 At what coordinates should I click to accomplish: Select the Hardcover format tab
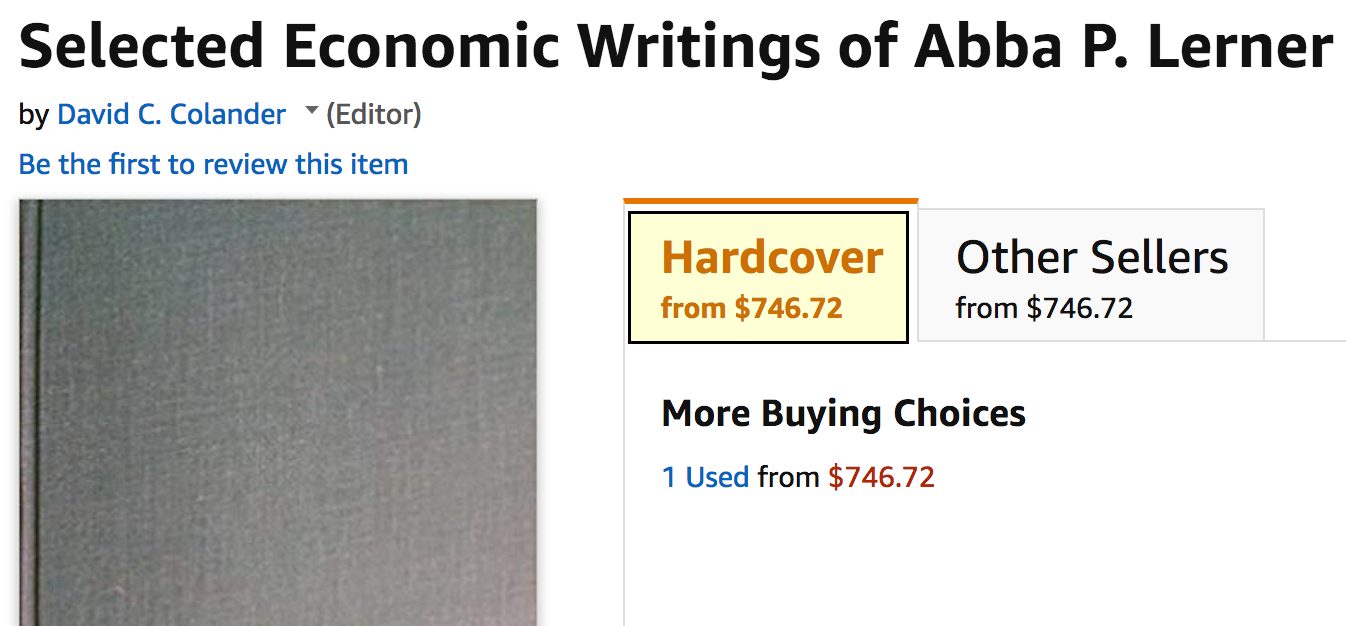[768, 277]
